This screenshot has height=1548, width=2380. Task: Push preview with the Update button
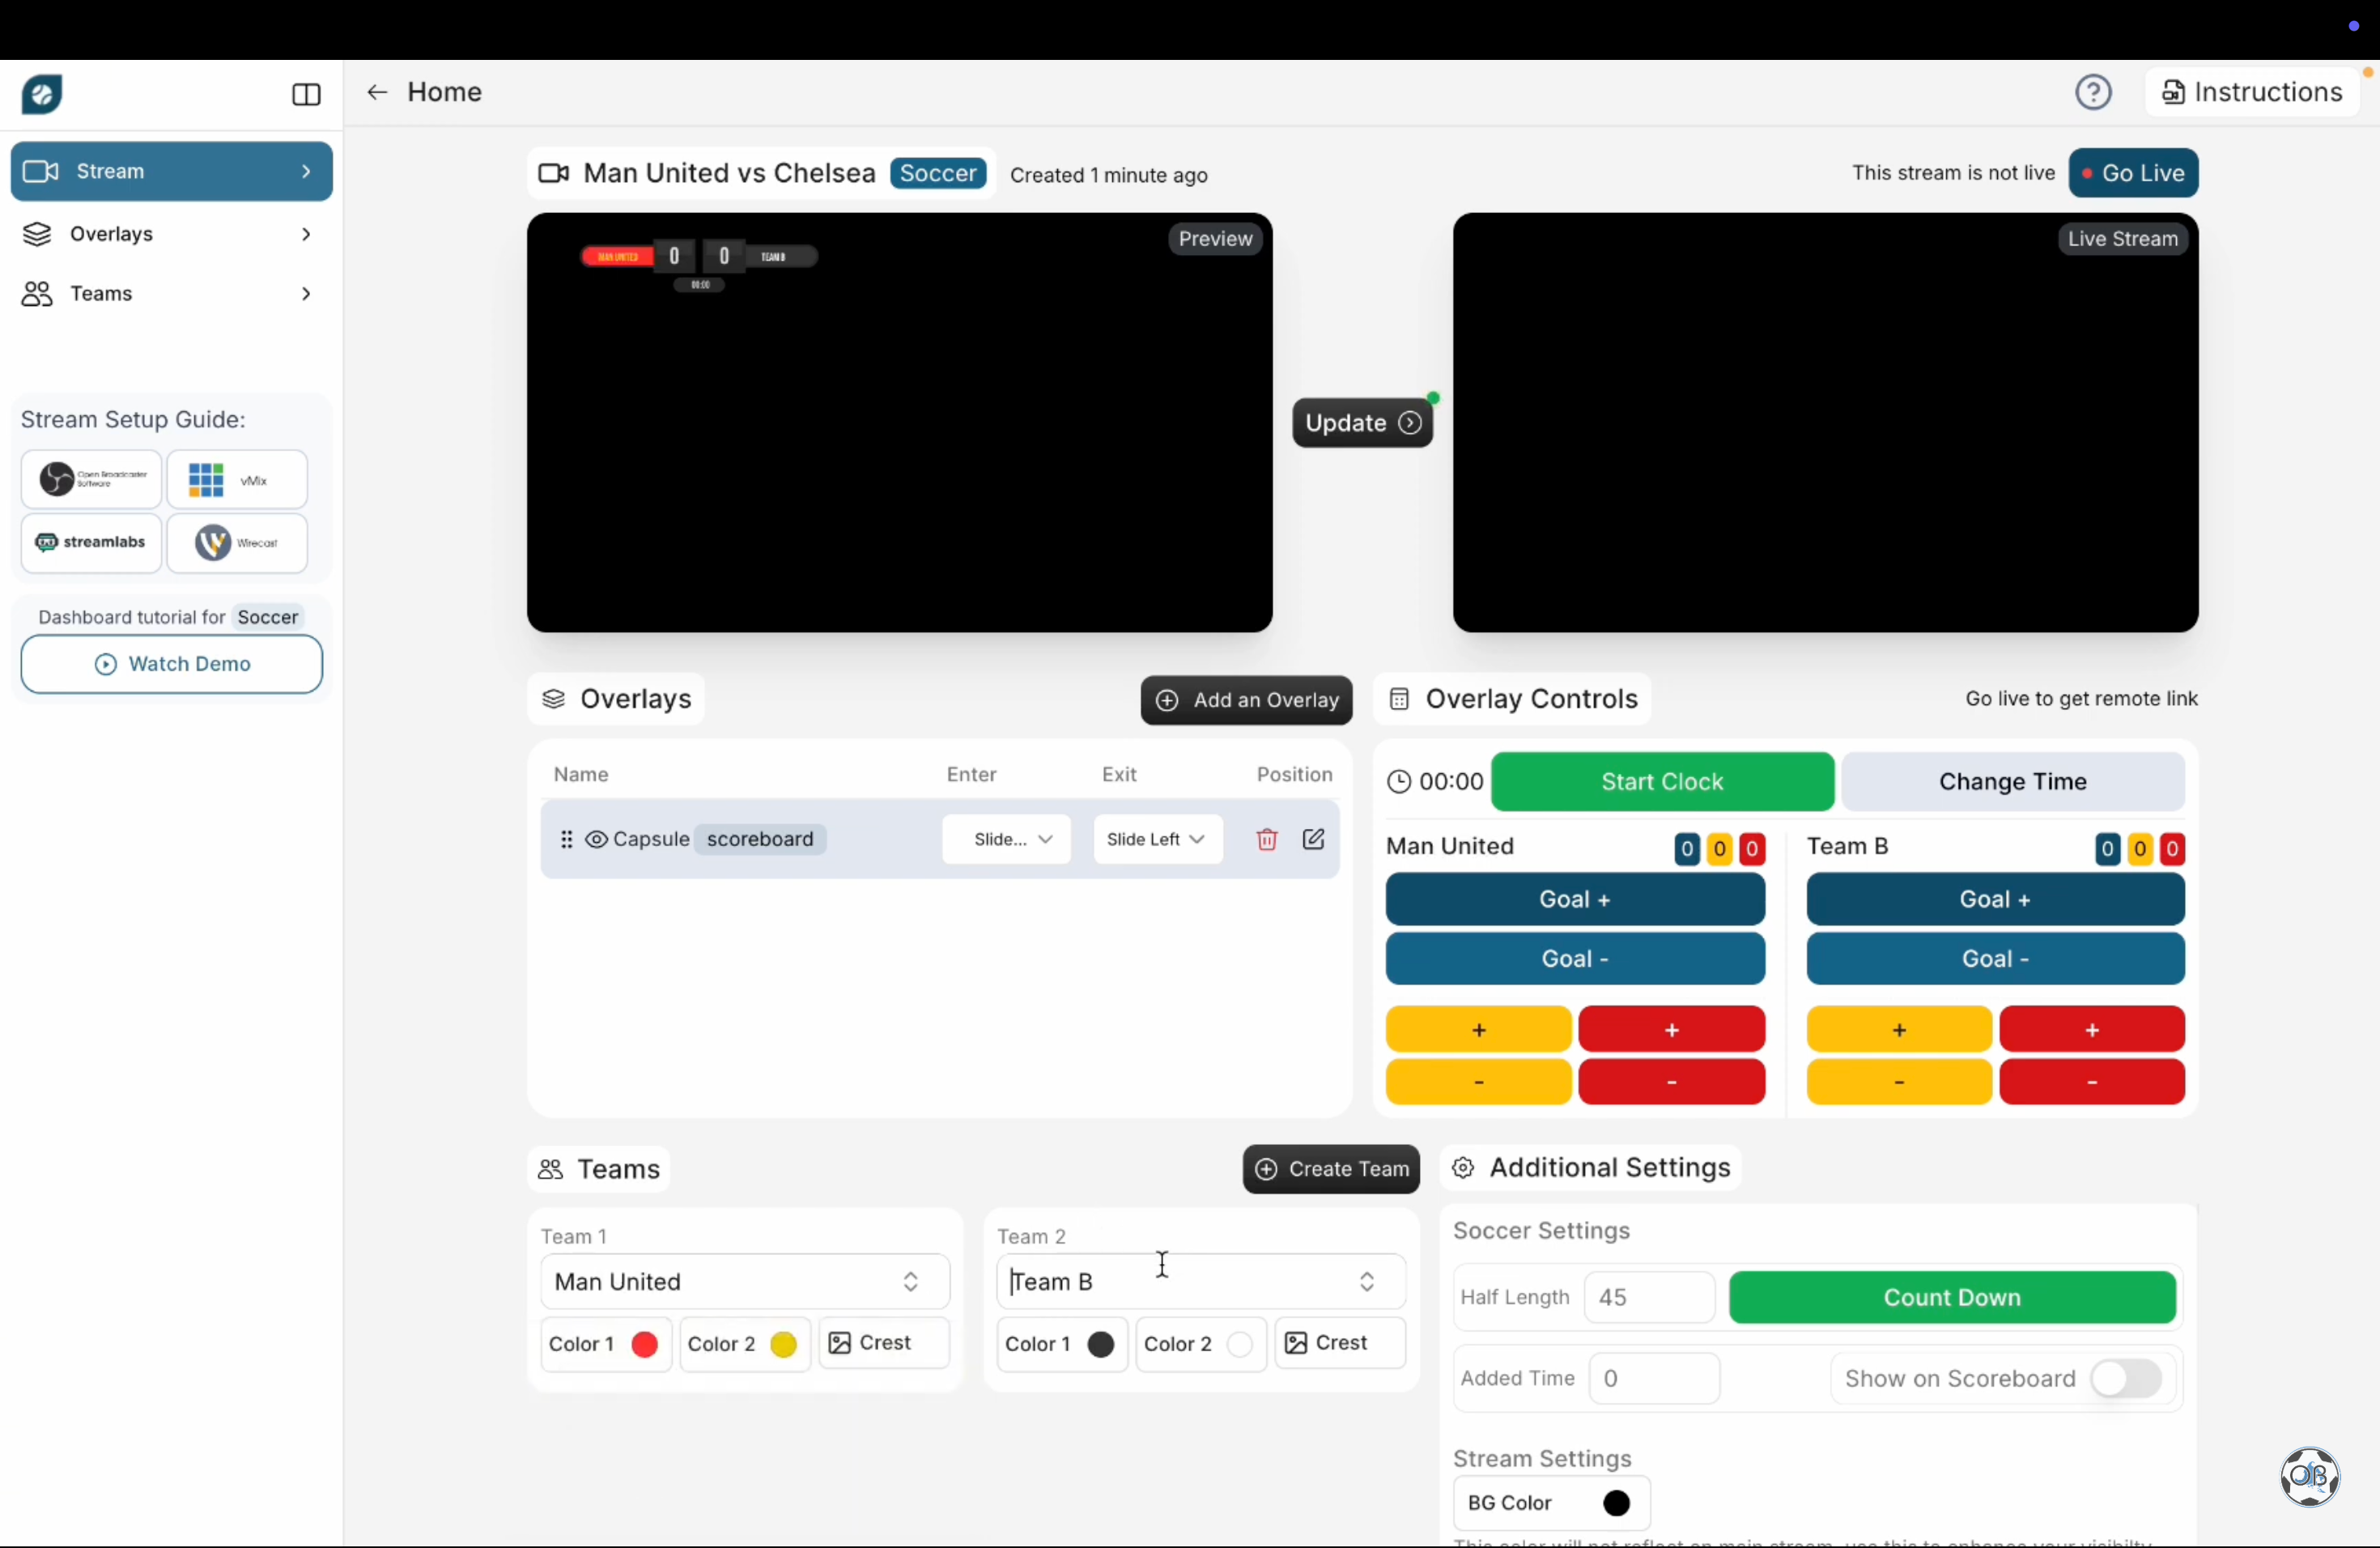[1362, 423]
